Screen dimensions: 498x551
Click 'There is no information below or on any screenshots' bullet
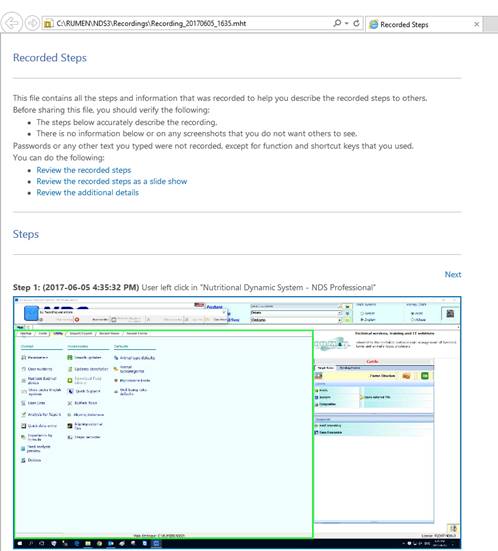(x=196, y=134)
